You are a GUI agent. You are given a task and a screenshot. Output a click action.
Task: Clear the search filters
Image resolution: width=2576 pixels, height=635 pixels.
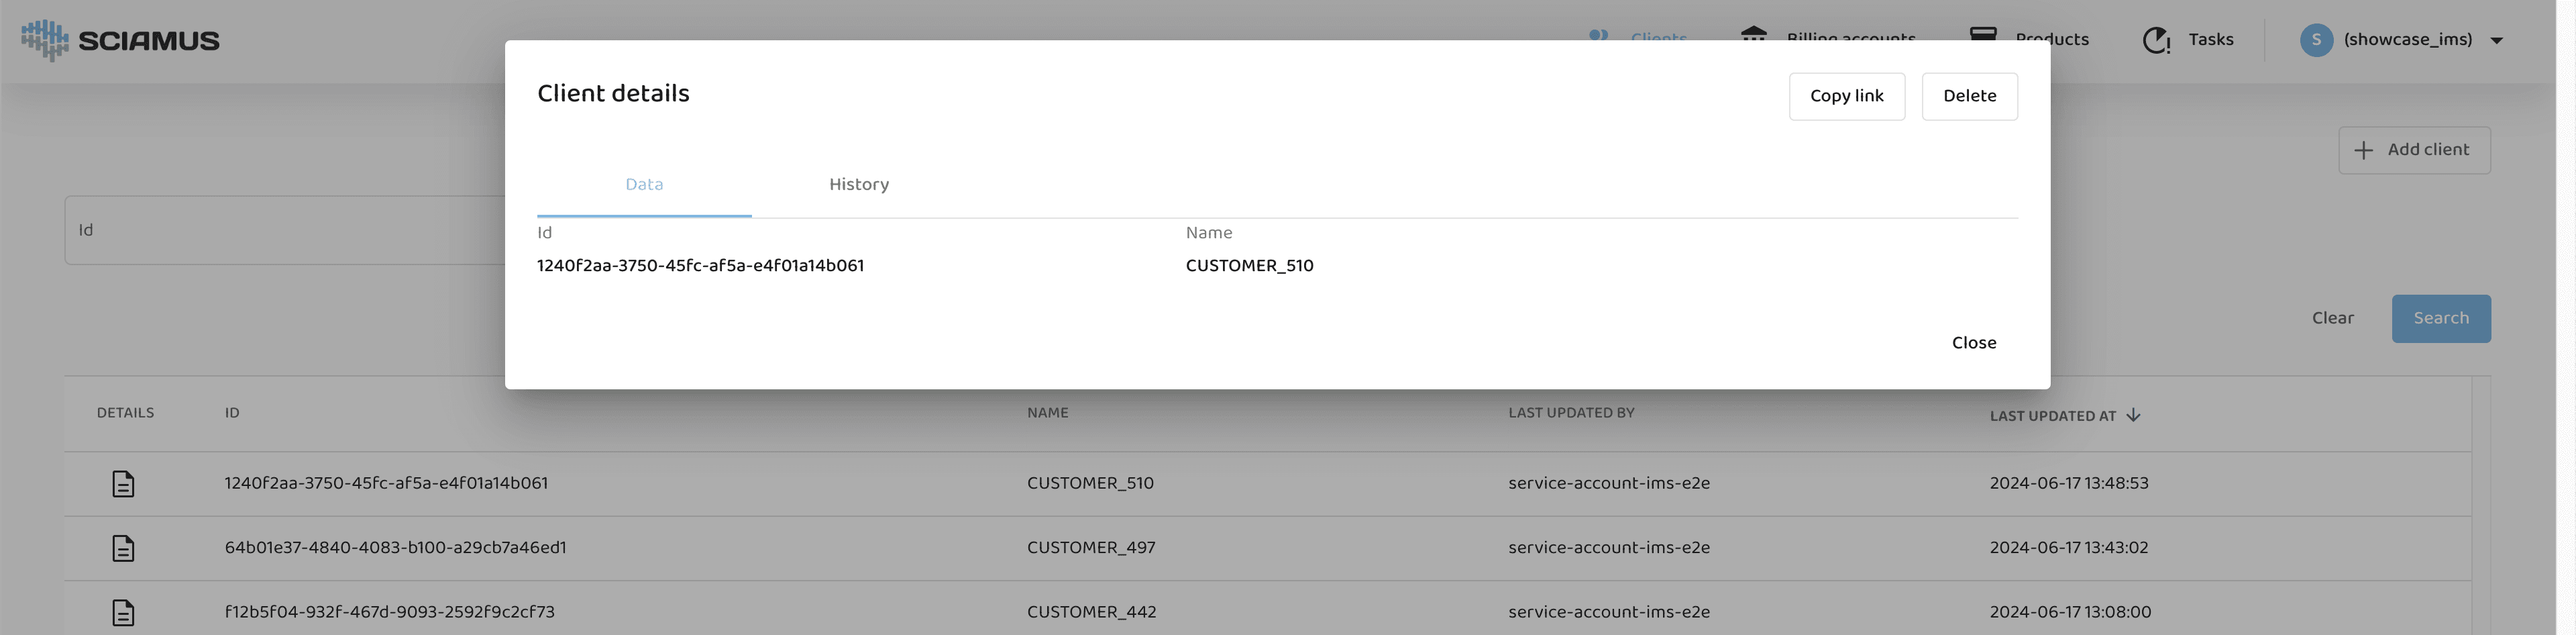(2332, 318)
